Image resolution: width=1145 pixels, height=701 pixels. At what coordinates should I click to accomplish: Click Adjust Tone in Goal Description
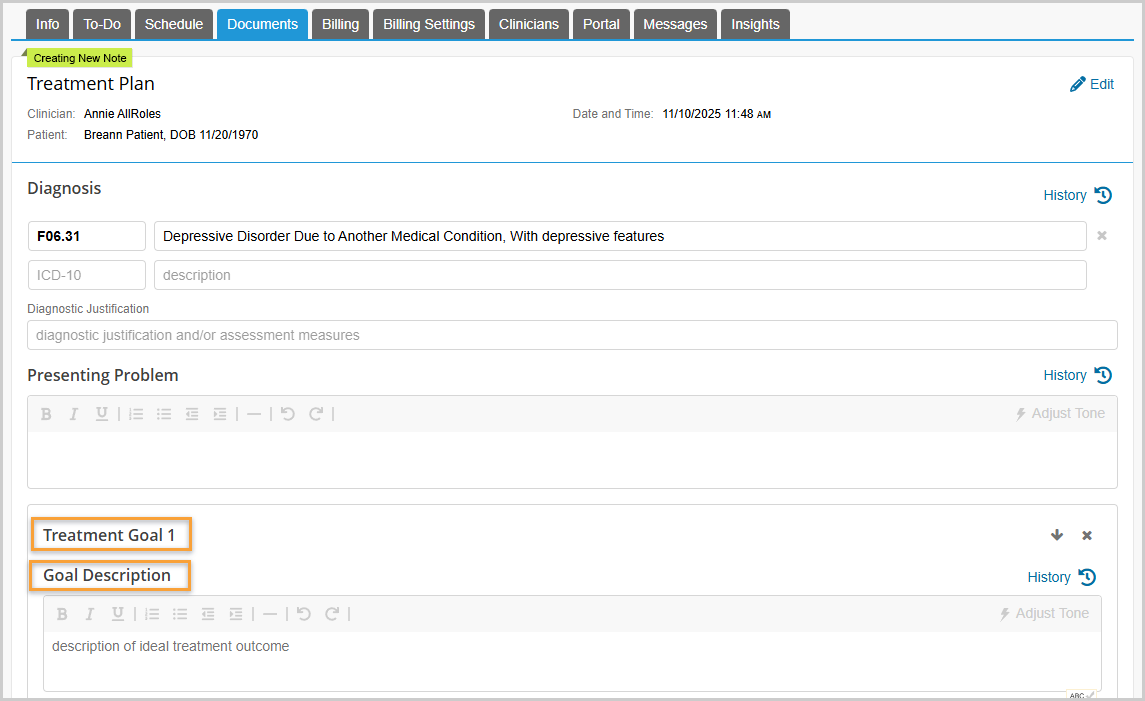pos(1044,614)
